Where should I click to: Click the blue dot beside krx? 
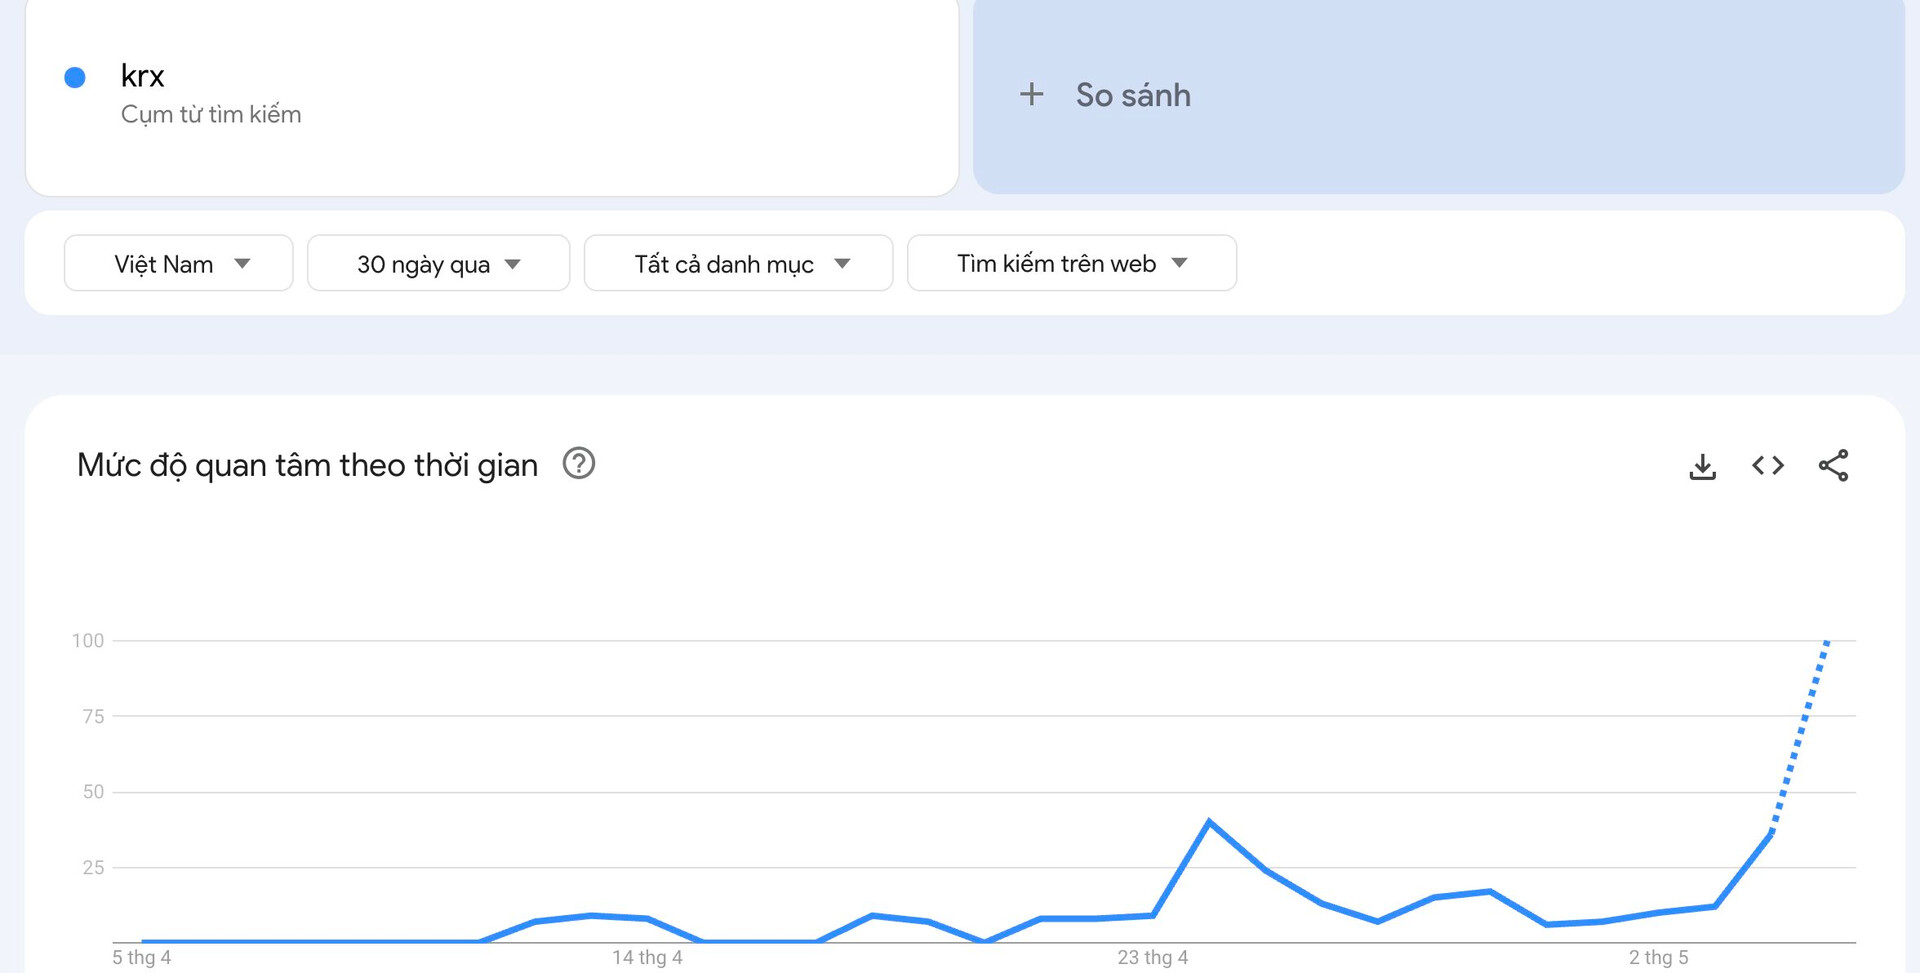(75, 78)
